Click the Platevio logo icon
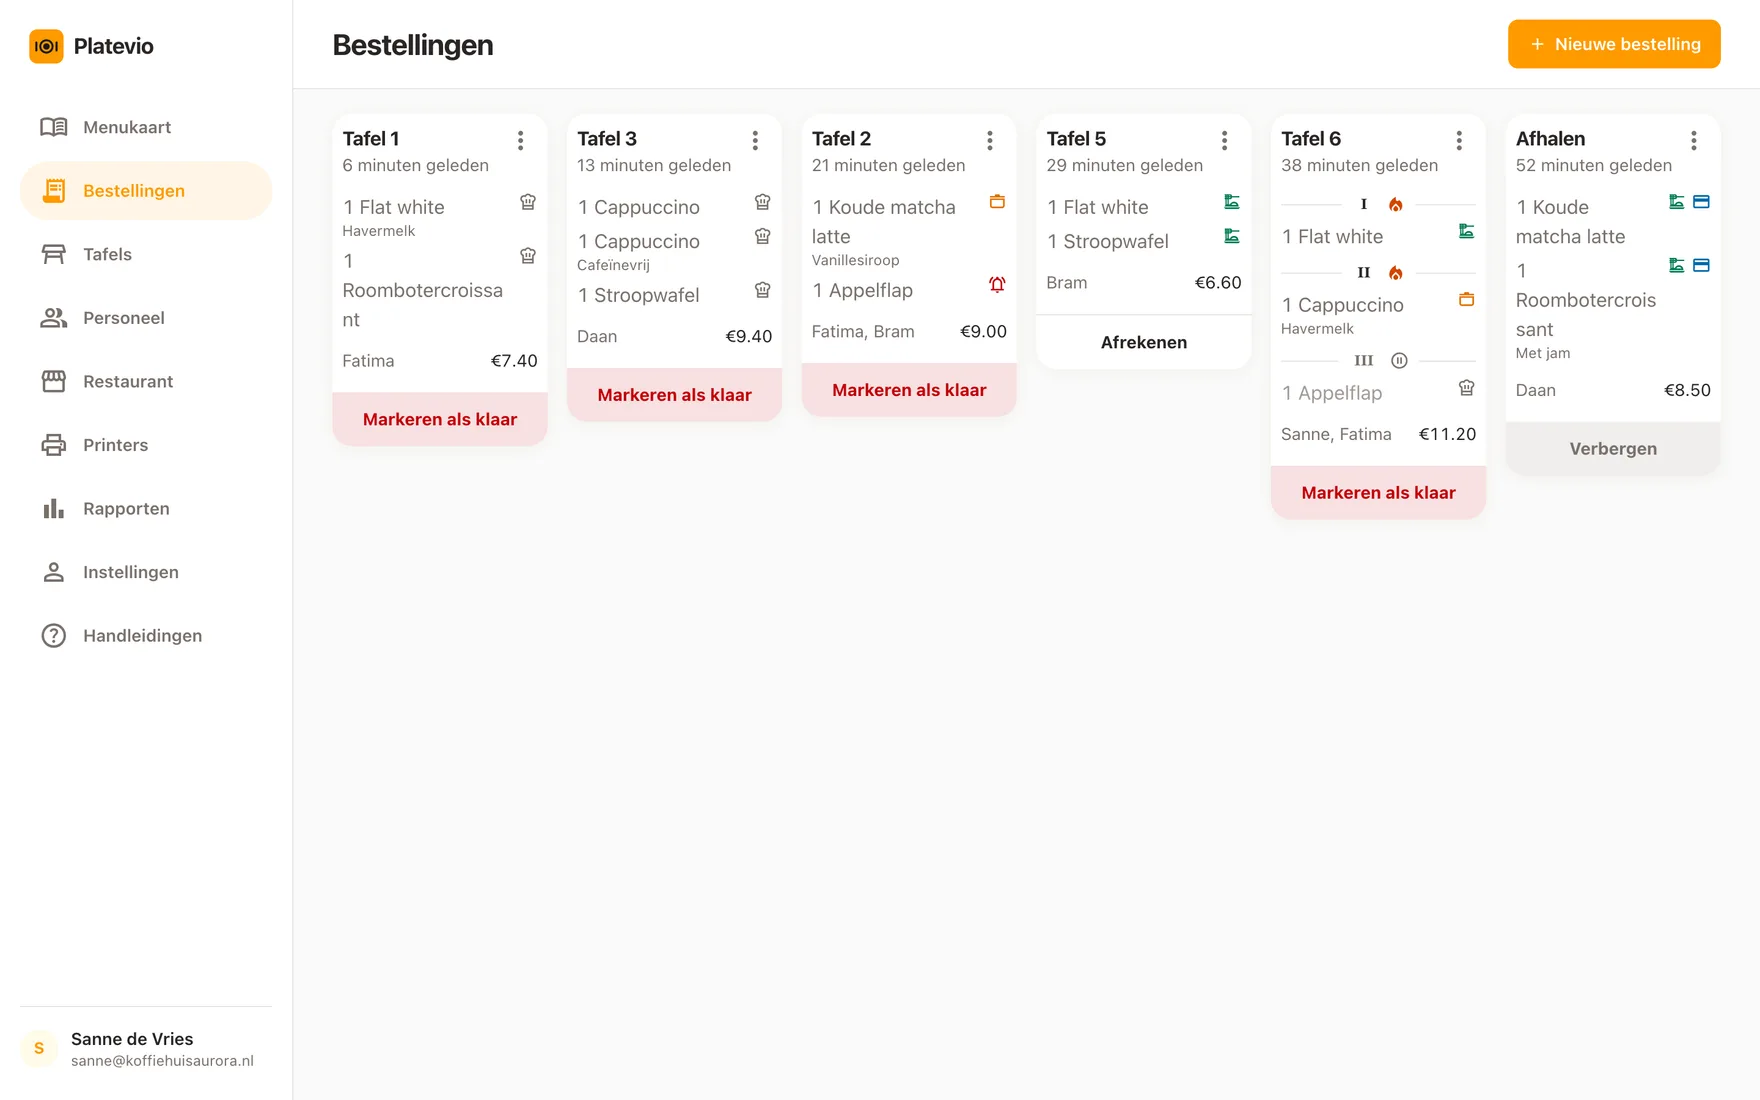 [x=46, y=46]
